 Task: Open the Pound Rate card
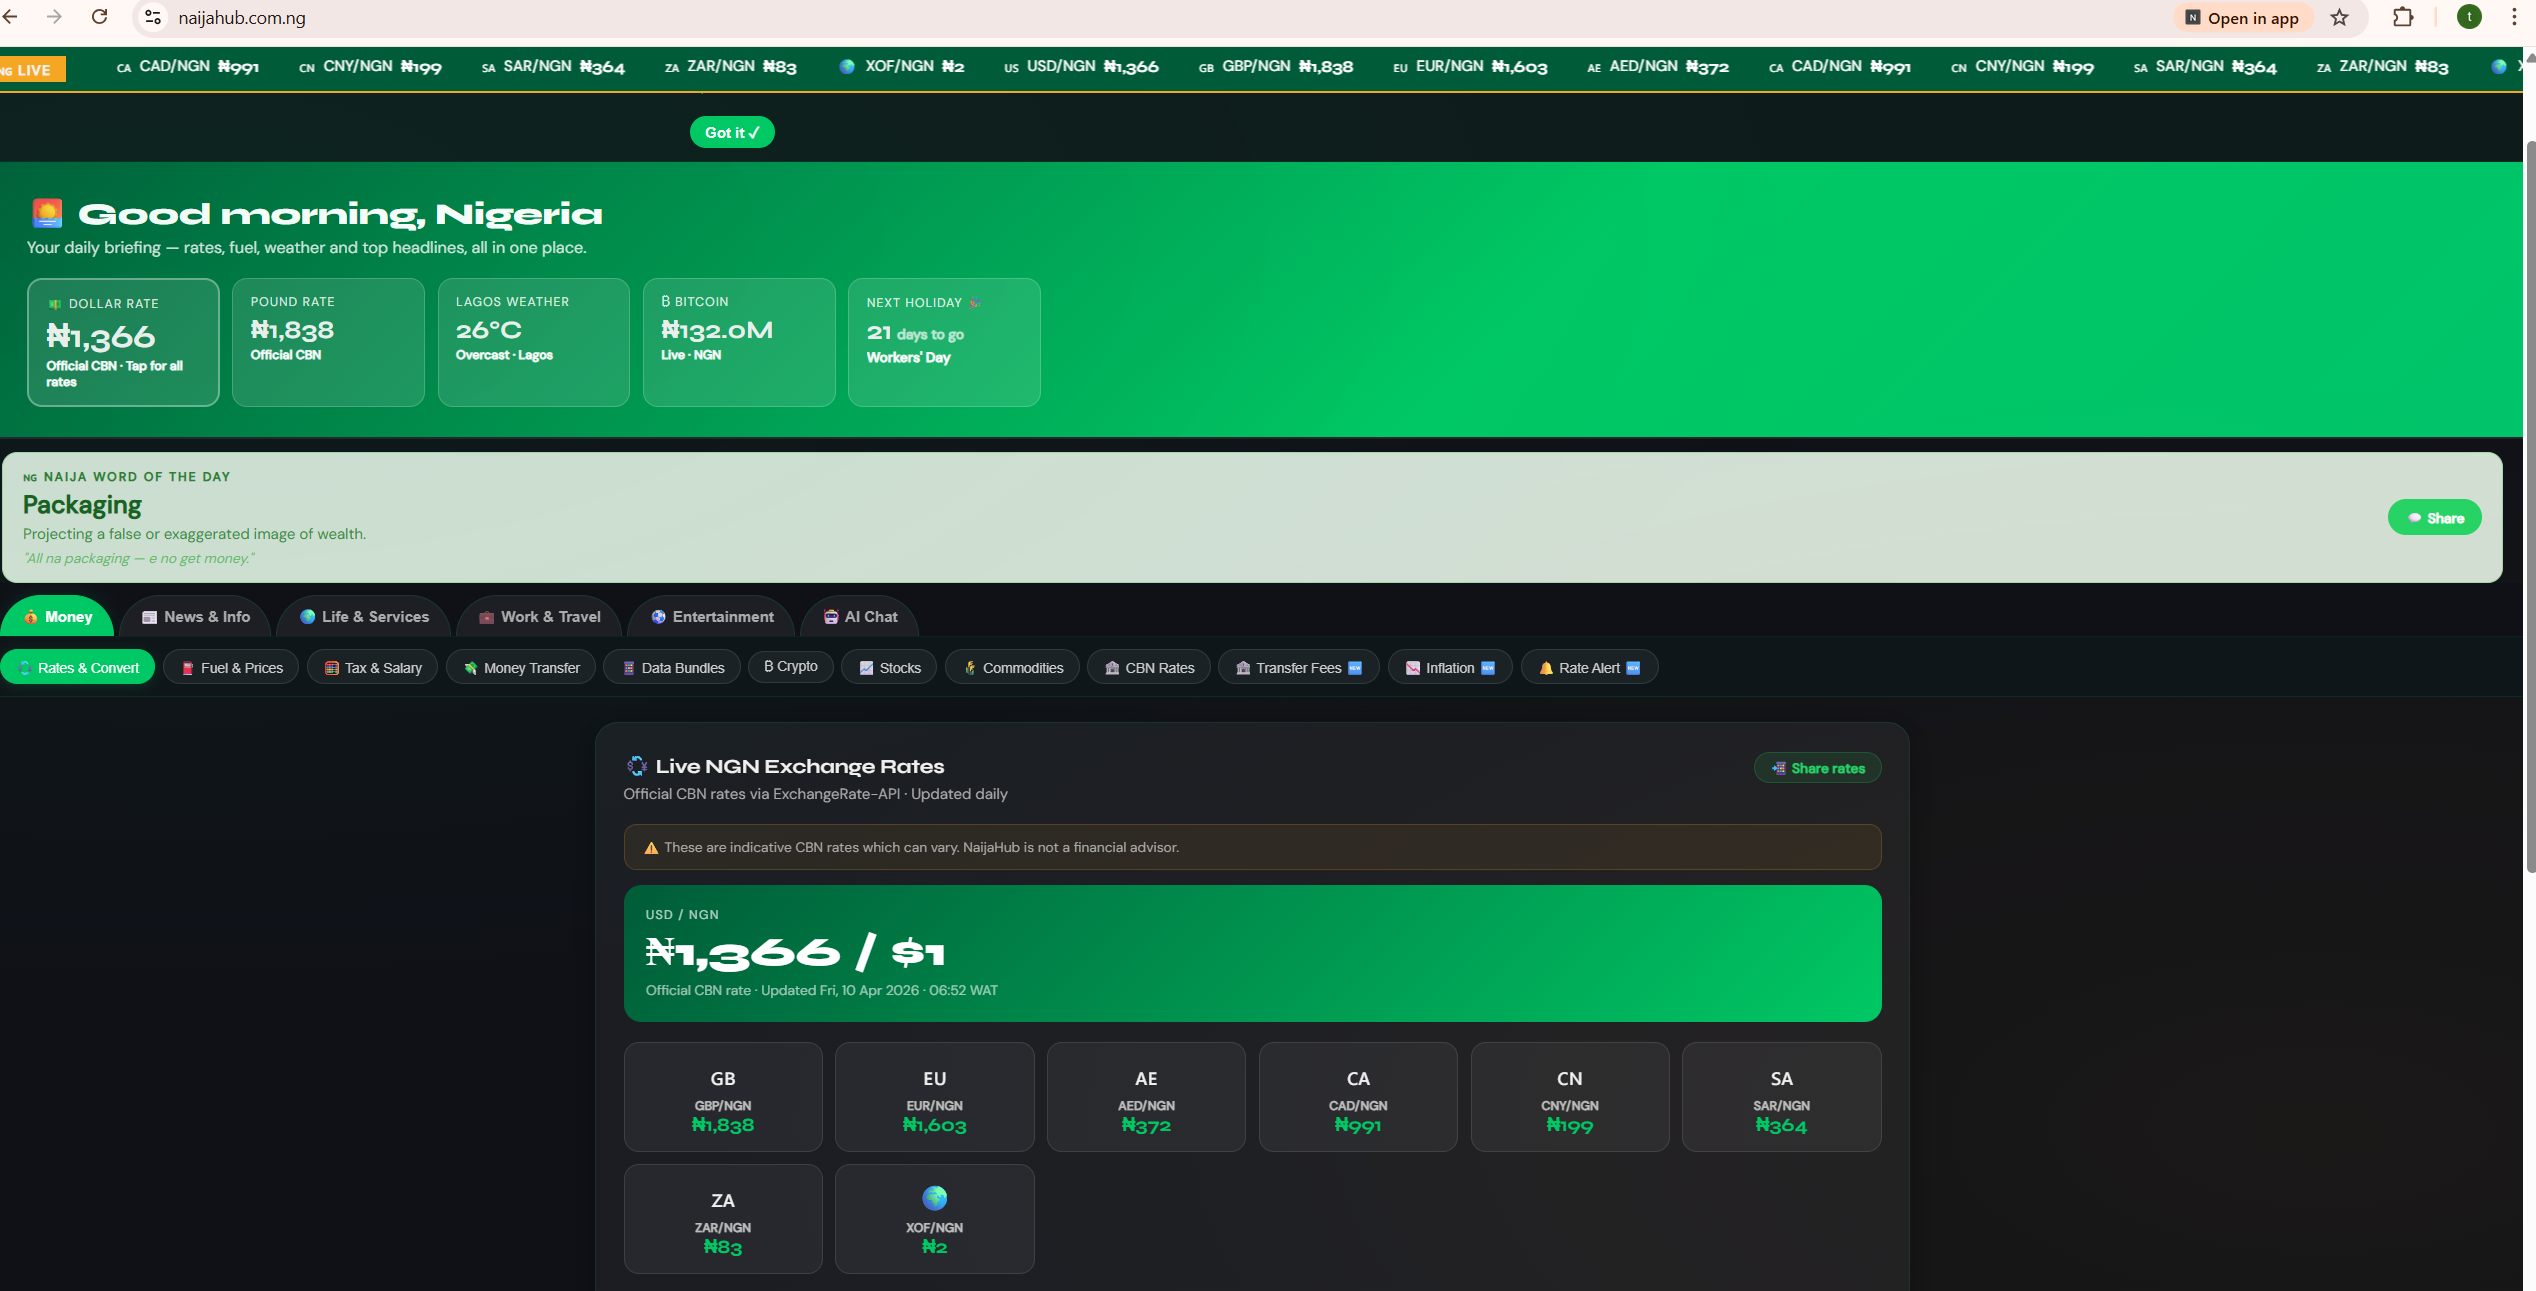point(328,342)
